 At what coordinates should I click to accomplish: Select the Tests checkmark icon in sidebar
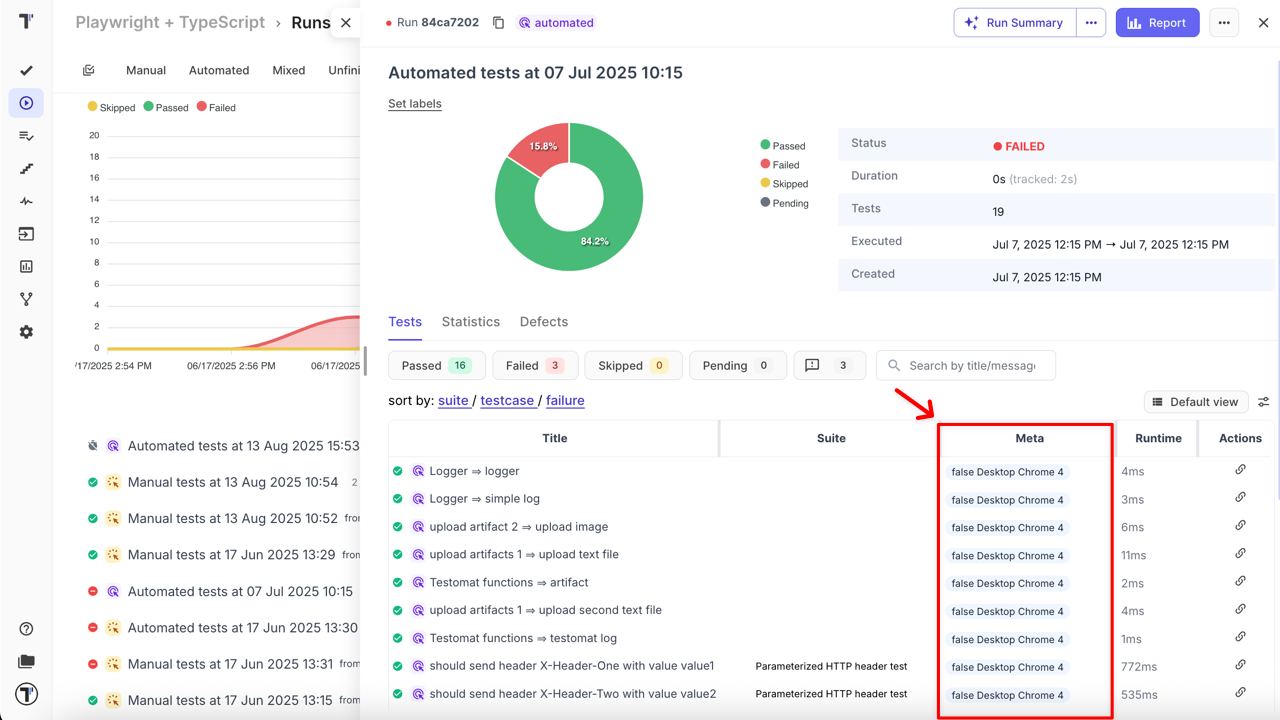pyautogui.click(x=26, y=70)
